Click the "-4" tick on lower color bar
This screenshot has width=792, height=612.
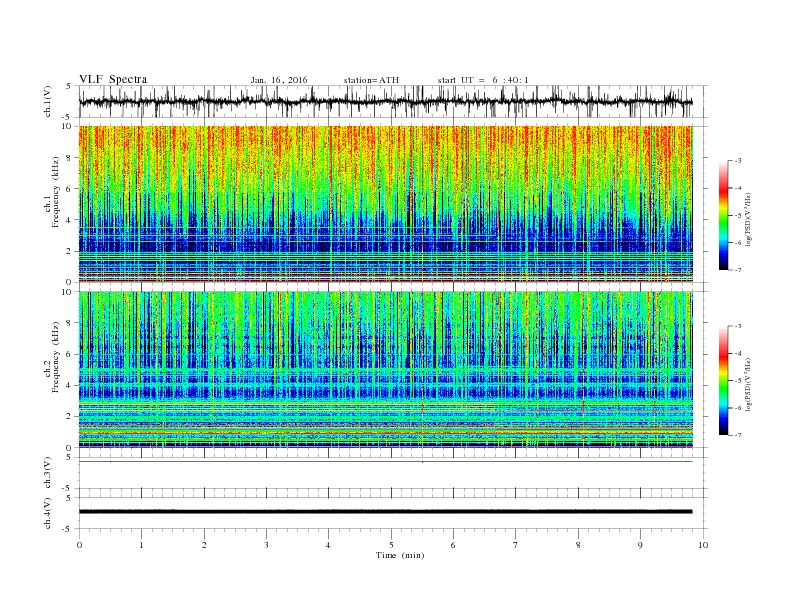coord(738,353)
